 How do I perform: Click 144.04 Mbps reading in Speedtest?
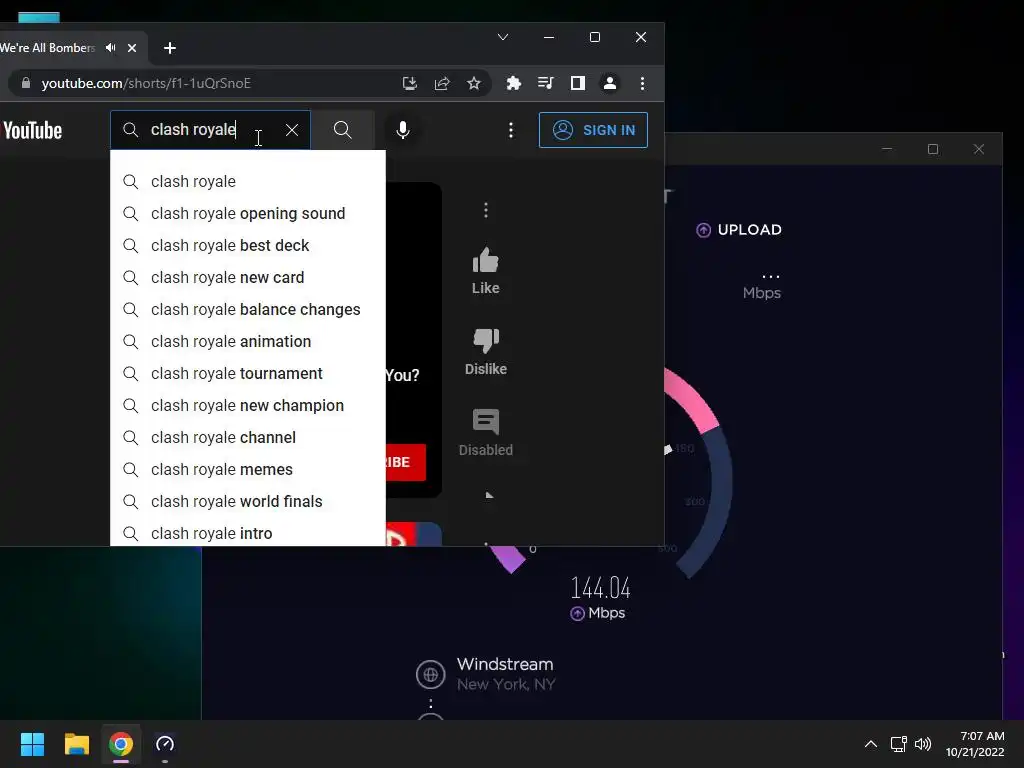click(x=600, y=588)
